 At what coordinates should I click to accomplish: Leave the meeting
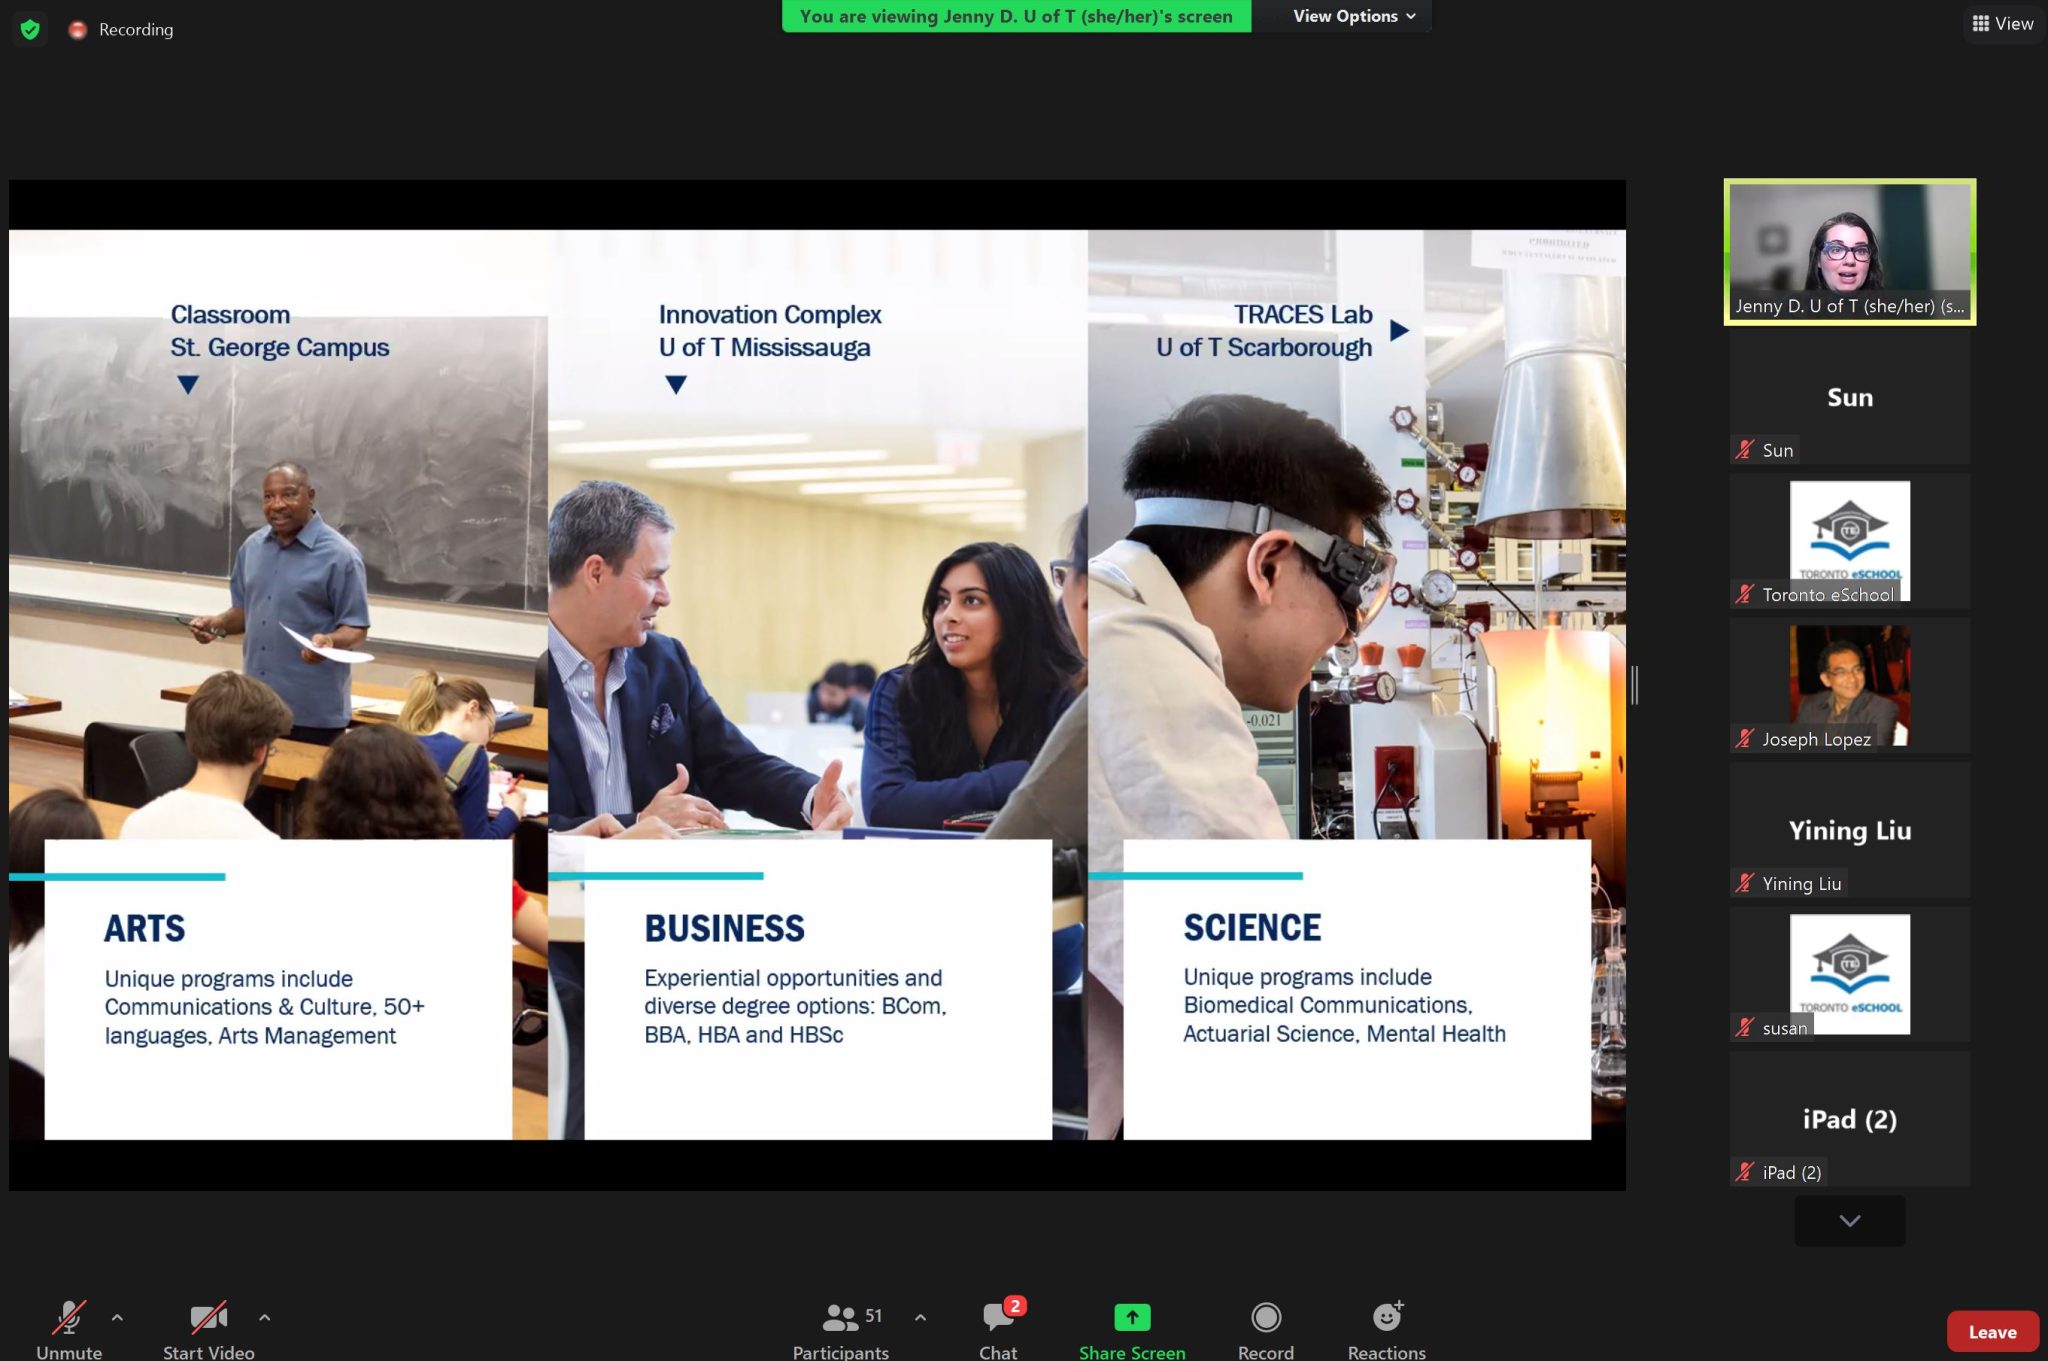click(1992, 1332)
